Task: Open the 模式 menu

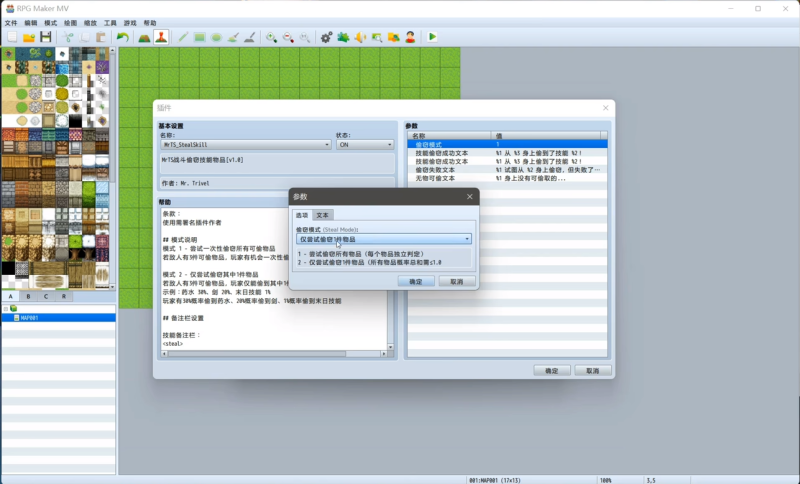Action: (x=51, y=23)
